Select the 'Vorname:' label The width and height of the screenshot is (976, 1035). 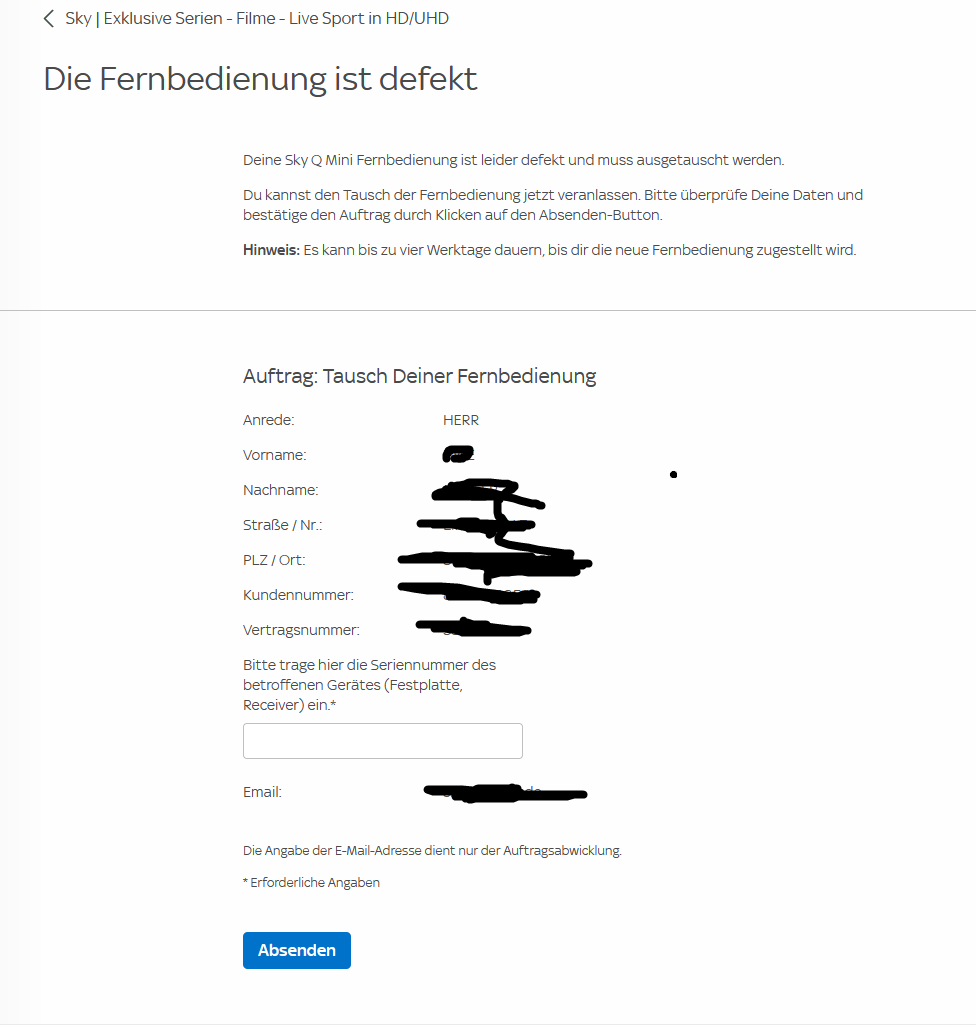pyautogui.click(x=275, y=455)
